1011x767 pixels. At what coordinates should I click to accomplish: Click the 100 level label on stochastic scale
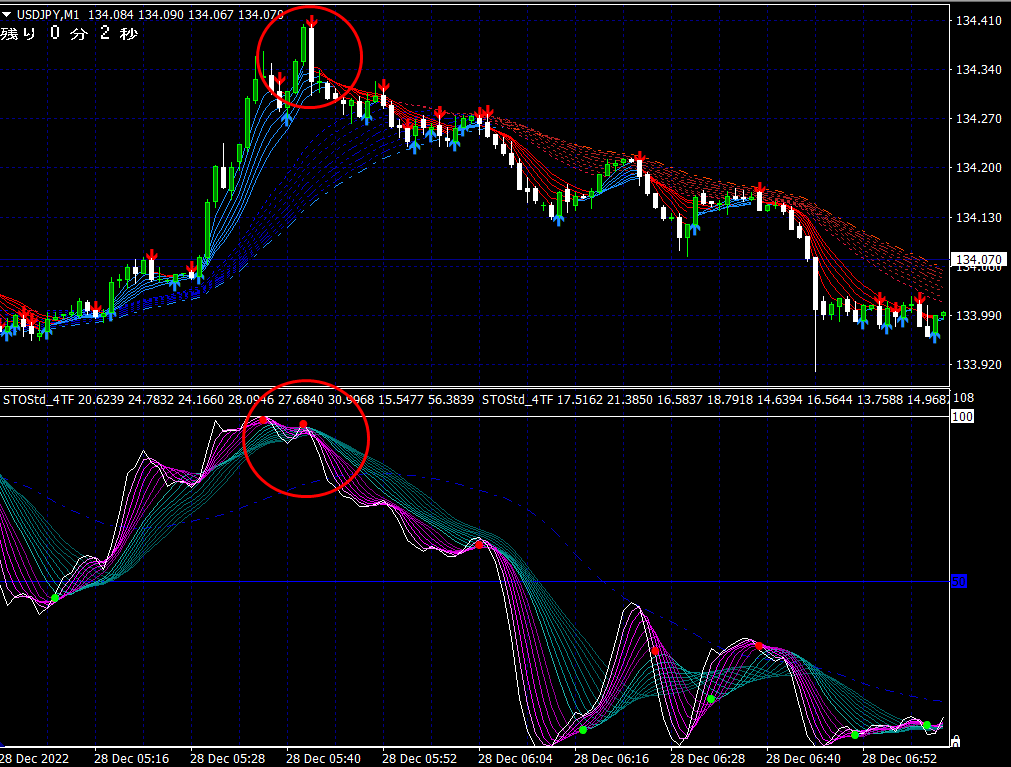(x=962, y=417)
